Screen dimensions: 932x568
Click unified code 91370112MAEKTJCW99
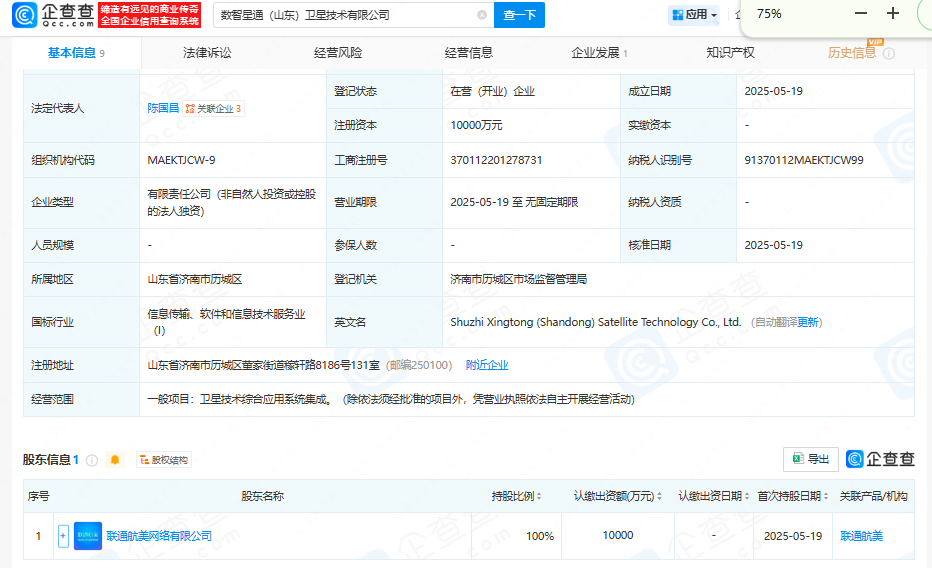click(804, 160)
